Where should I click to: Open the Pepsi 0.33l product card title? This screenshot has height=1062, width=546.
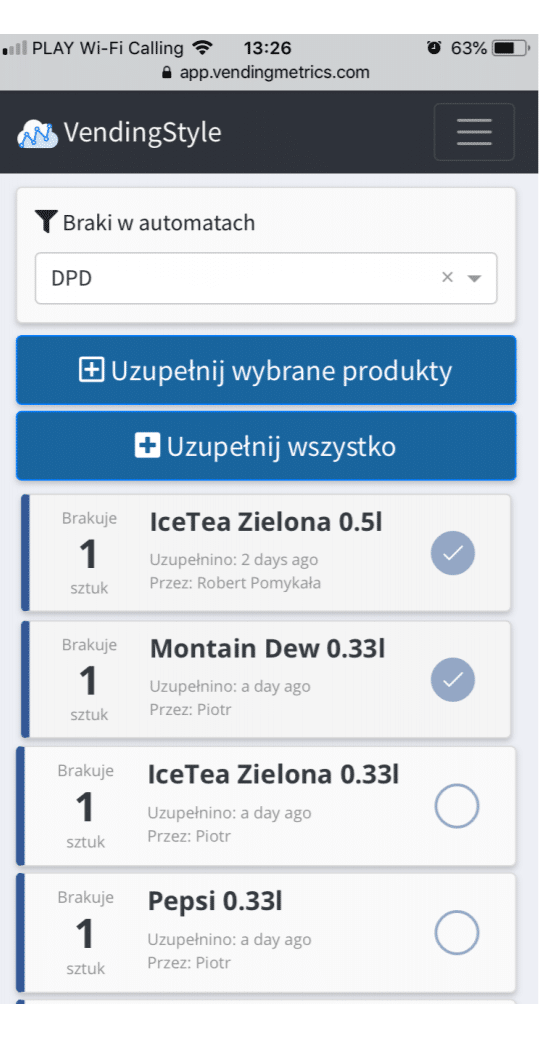click(x=215, y=901)
